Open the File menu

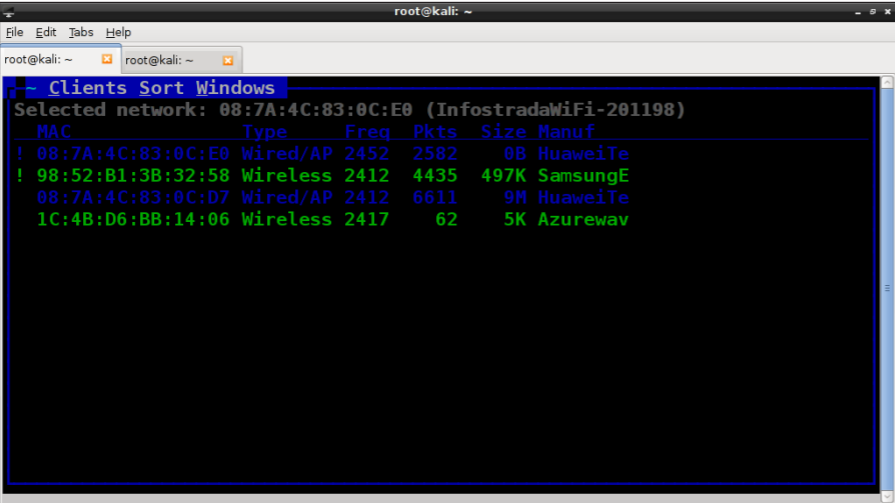click(14, 32)
